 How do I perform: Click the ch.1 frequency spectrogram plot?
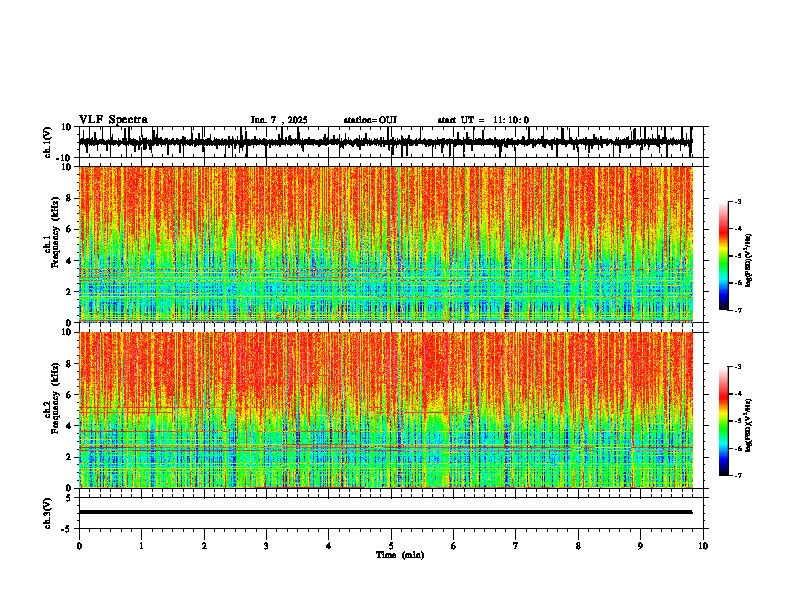point(385,244)
